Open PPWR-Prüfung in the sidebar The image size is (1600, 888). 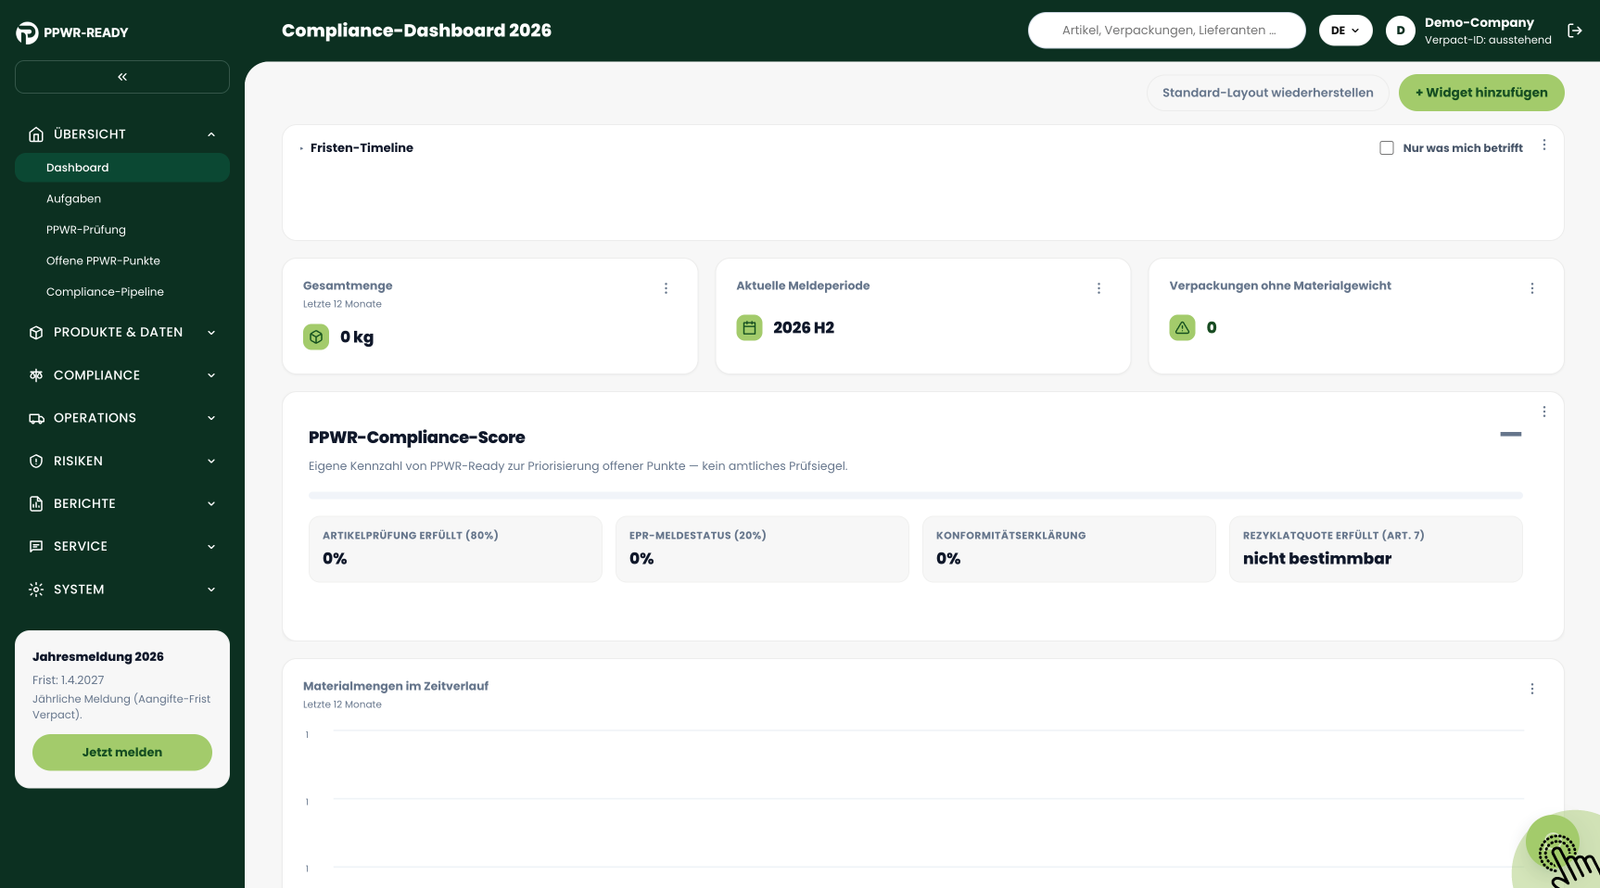(x=122, y=229)
